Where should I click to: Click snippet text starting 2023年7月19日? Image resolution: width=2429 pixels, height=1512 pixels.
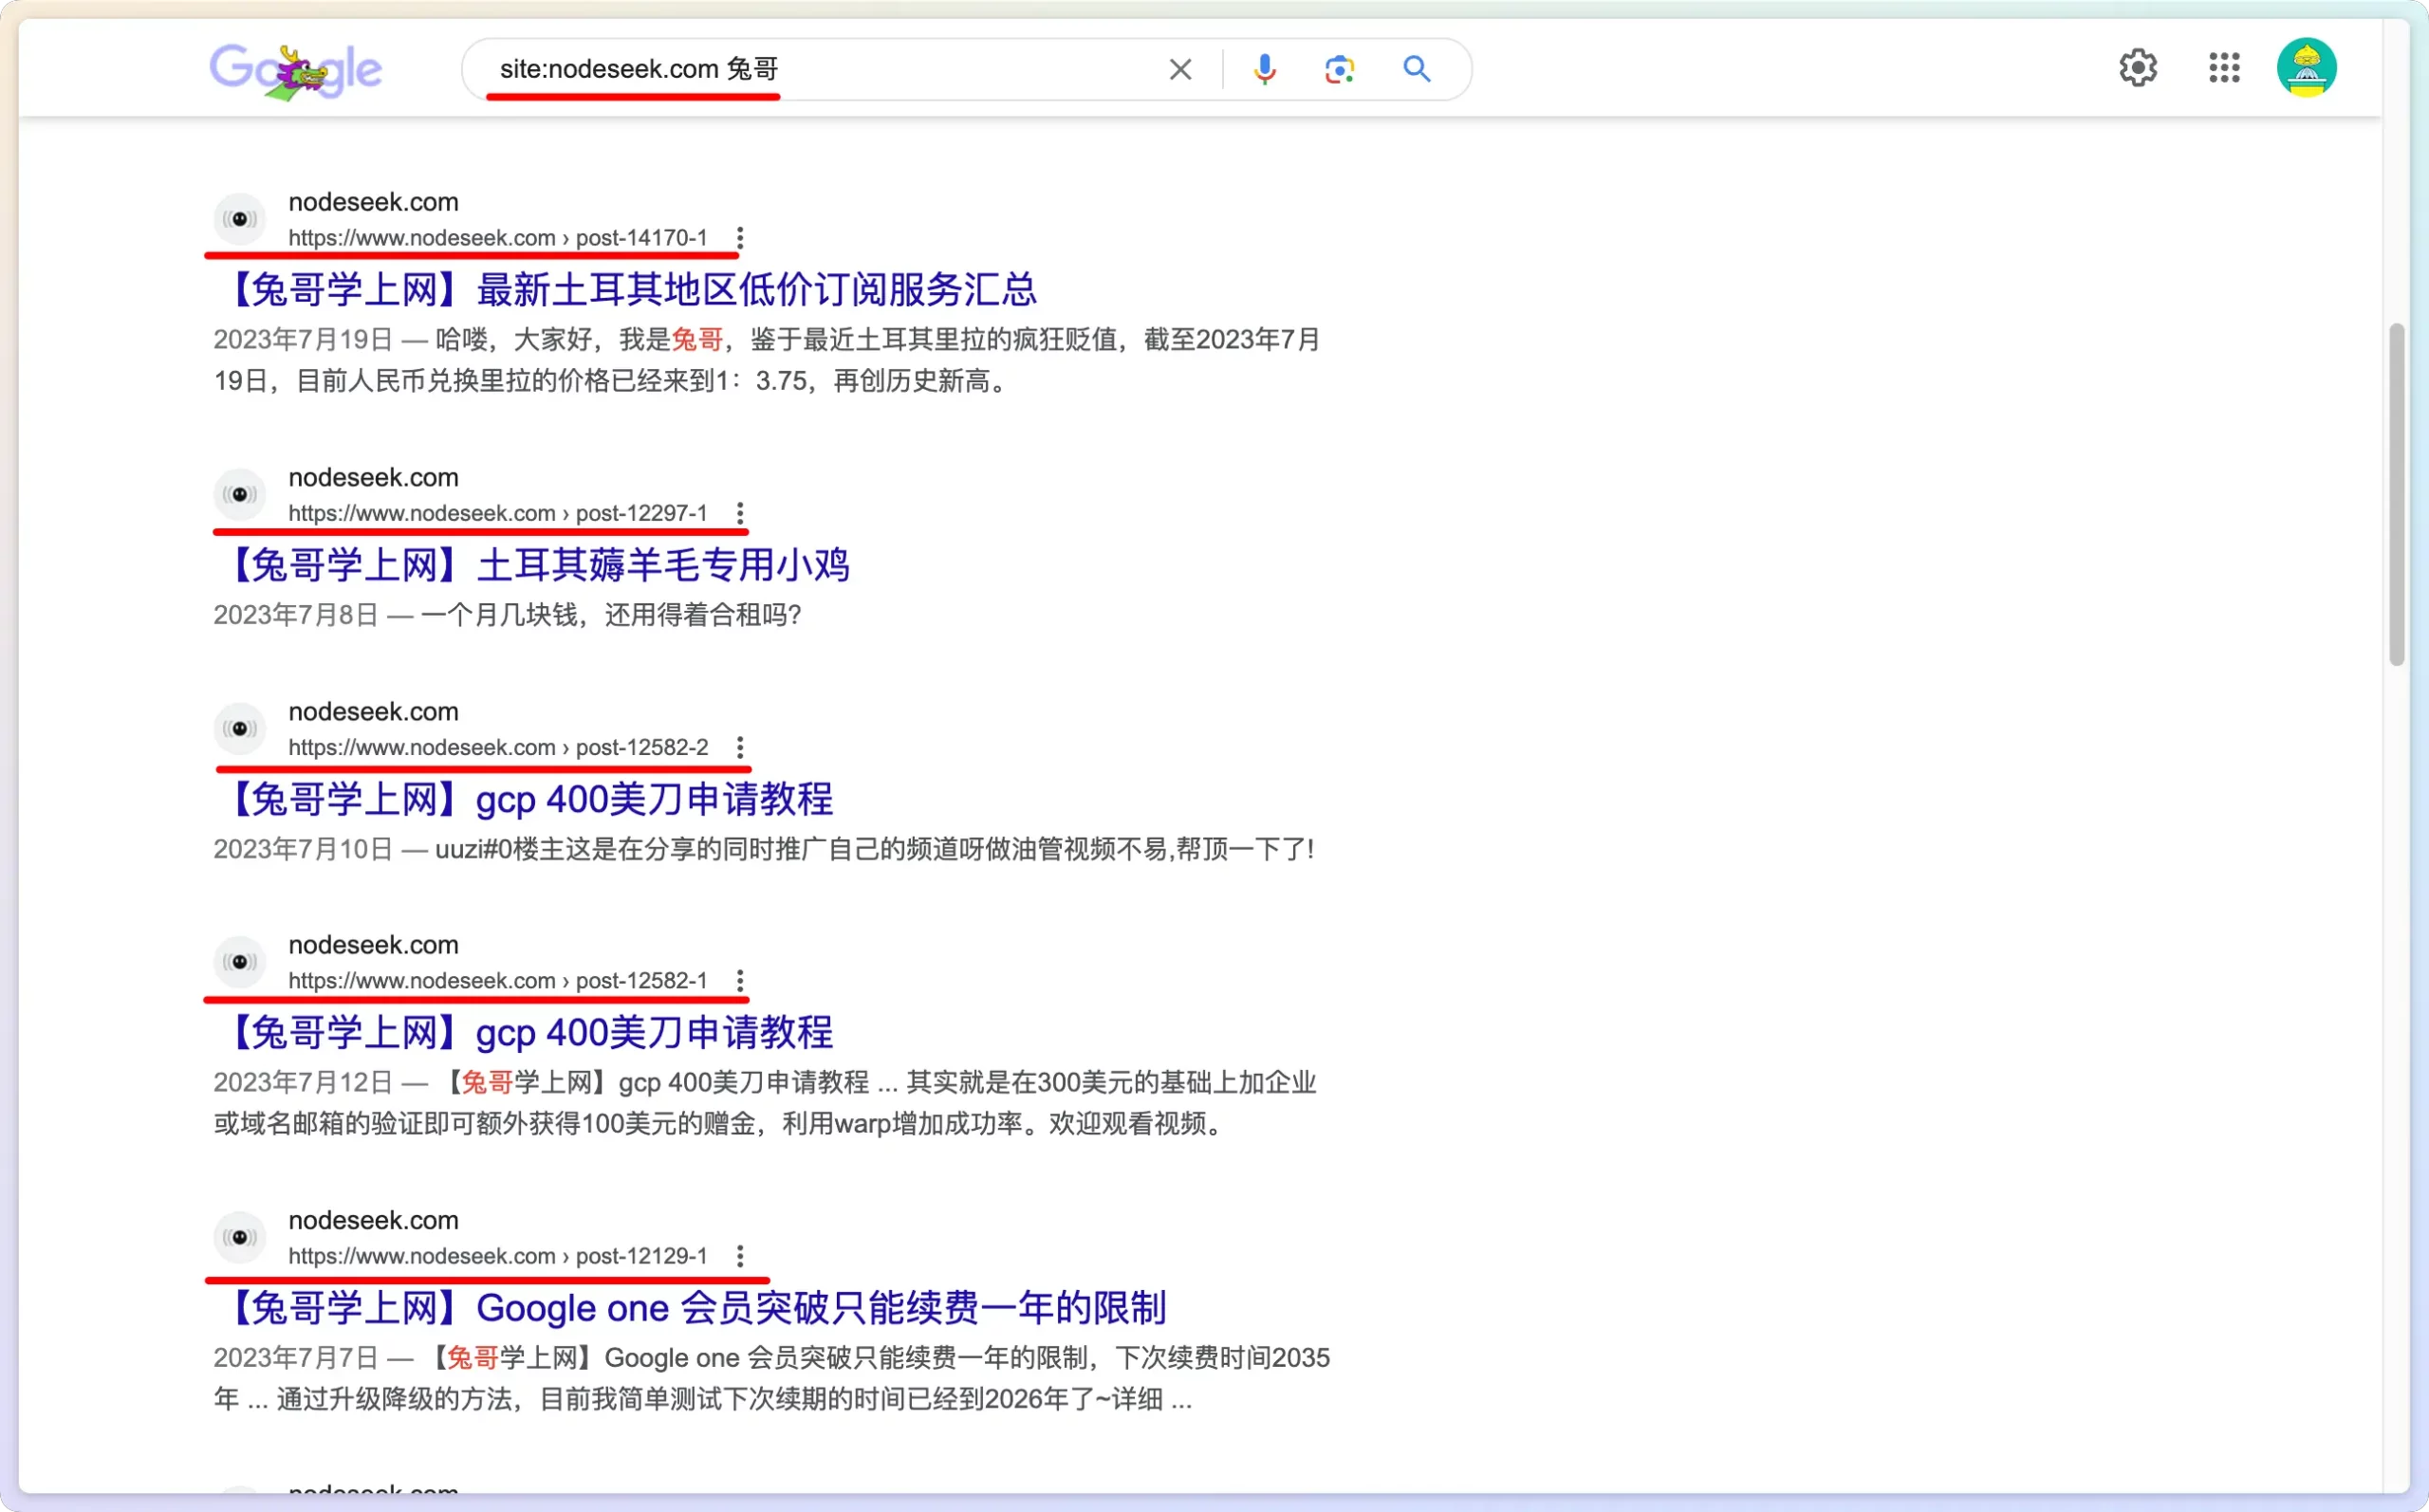766,360
